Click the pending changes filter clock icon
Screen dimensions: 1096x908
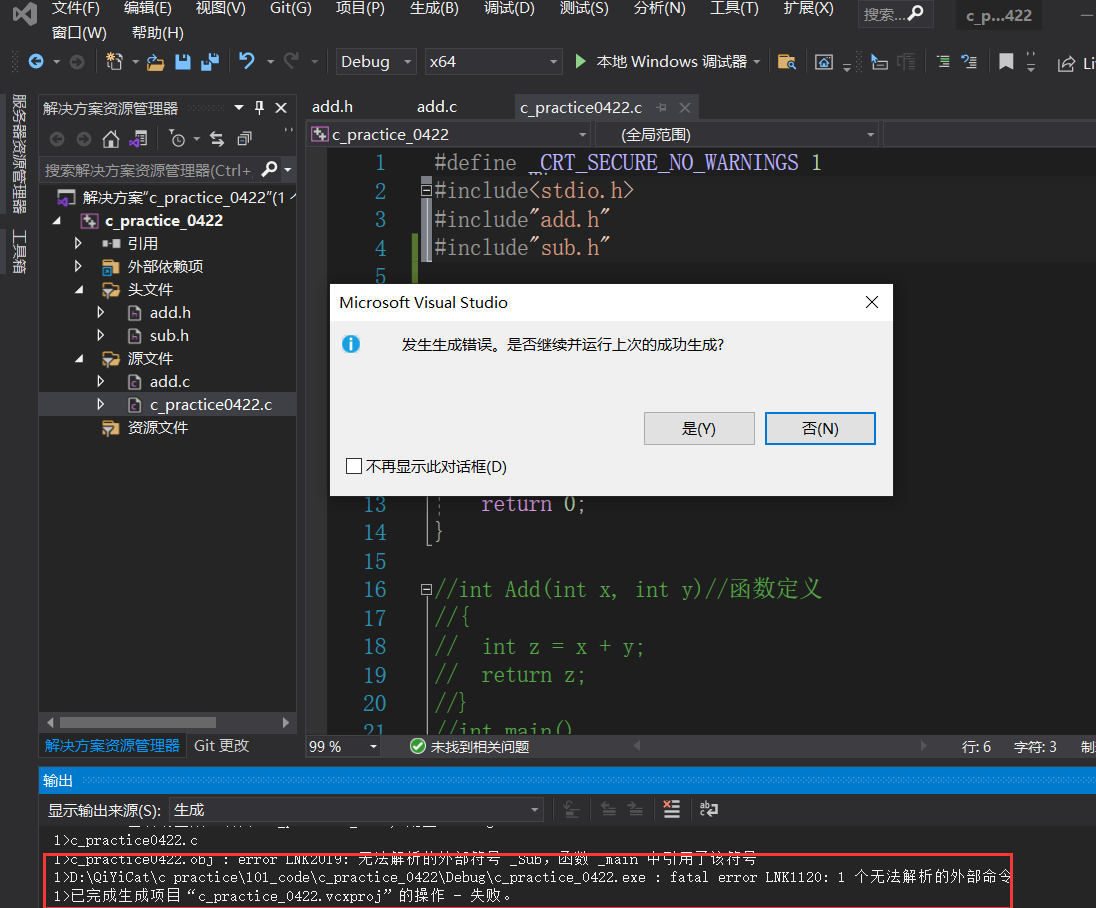(178, 139)
